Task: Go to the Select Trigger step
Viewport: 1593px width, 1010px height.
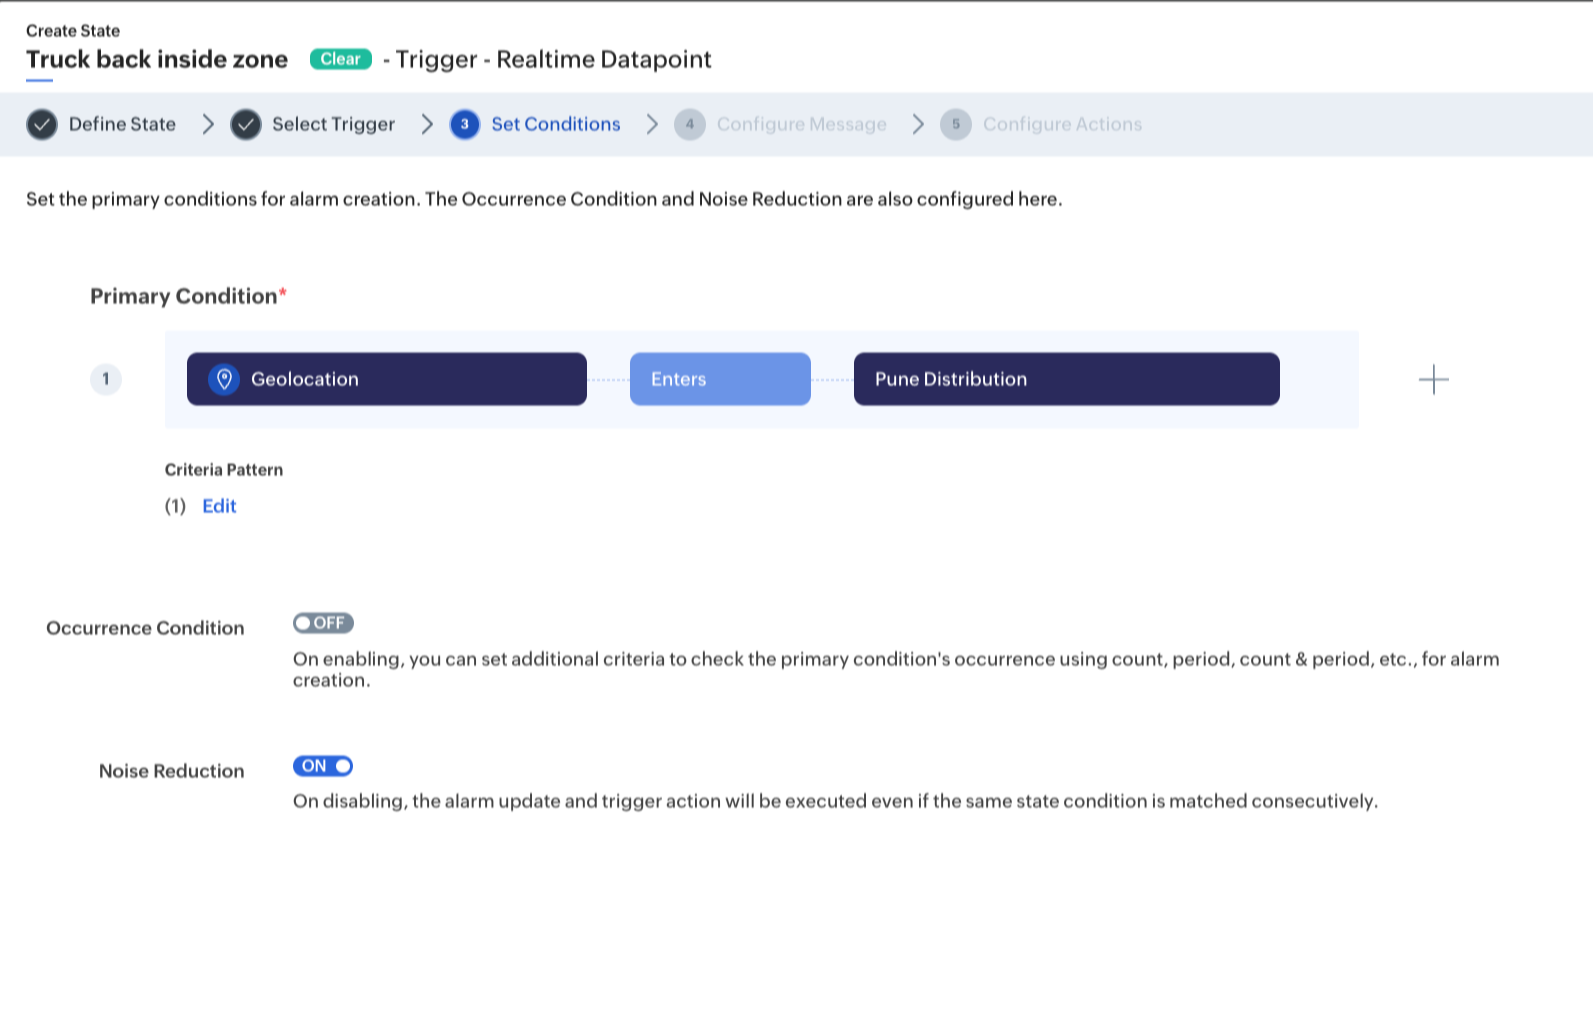Action: (333, 124)
